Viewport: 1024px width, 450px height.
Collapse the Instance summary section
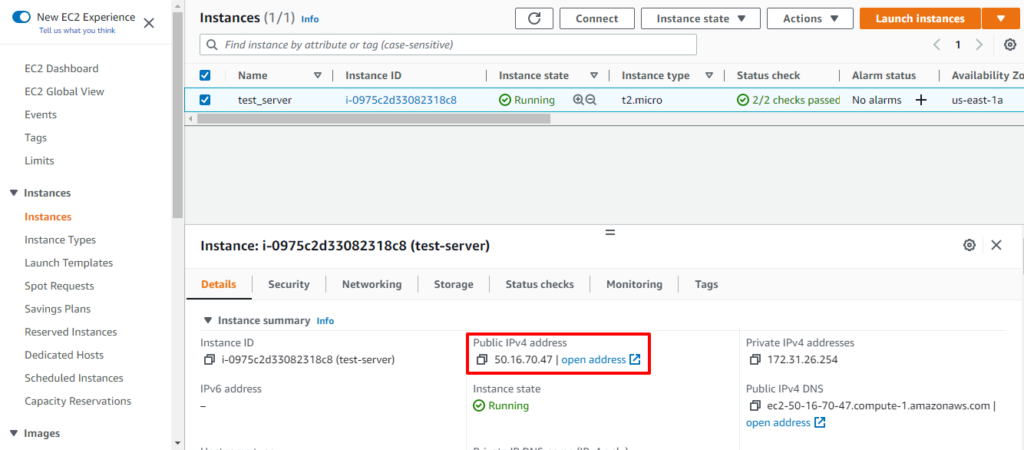[208, 321]
